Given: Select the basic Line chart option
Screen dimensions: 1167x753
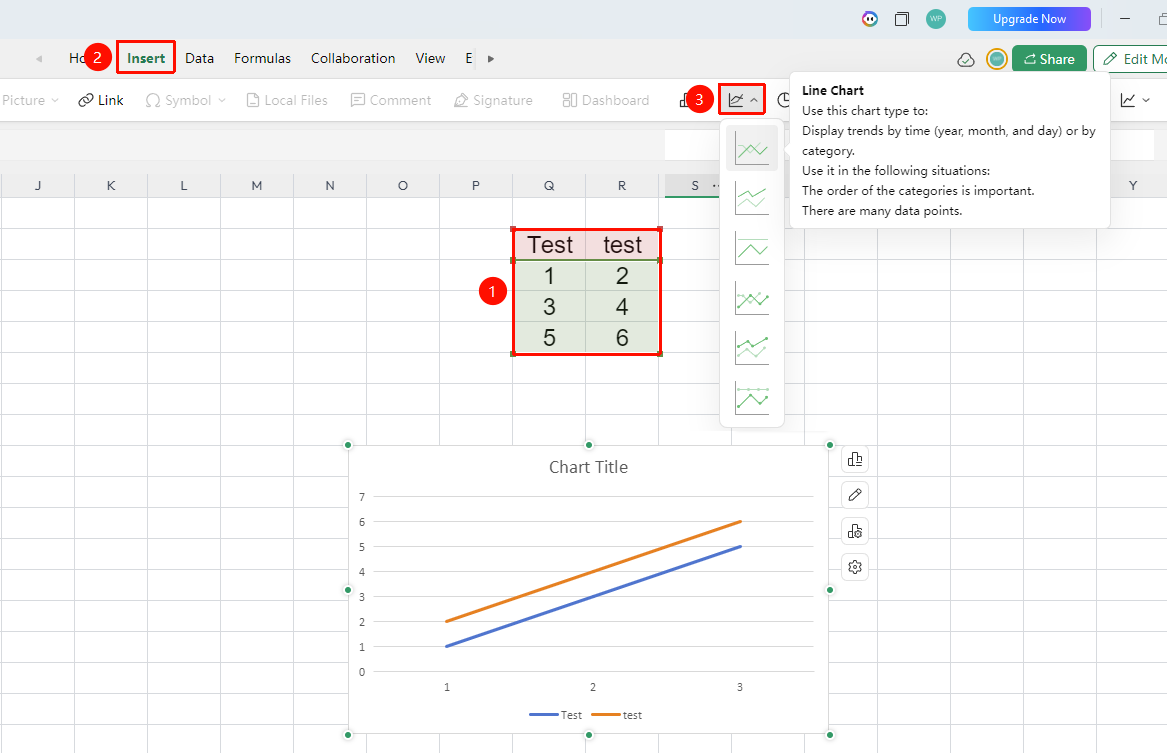Looking at the screenshot, I should coord(752,148).
